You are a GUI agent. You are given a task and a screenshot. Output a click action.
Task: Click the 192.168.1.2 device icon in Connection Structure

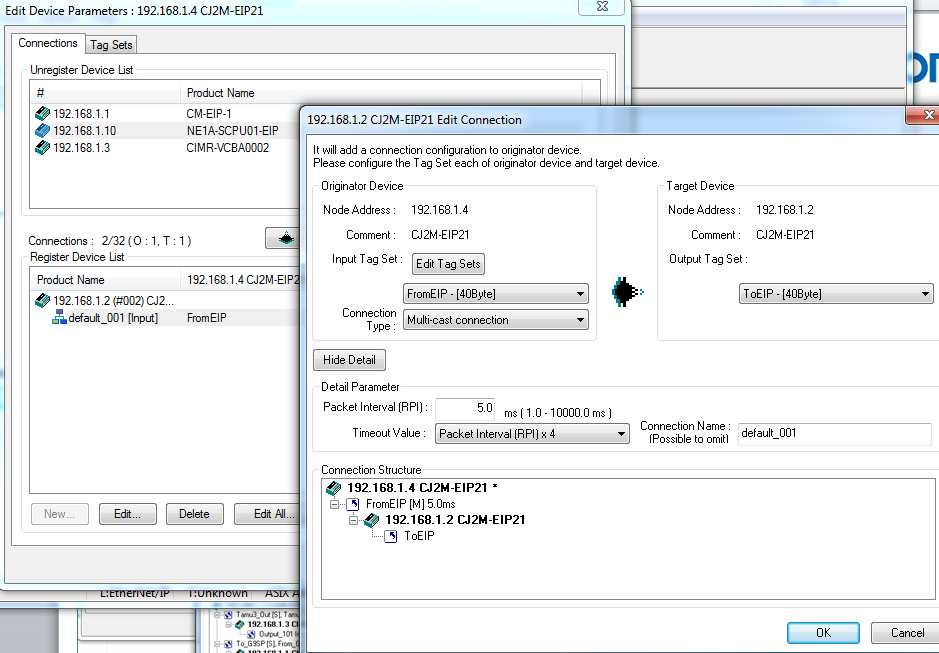click(372, 520)
